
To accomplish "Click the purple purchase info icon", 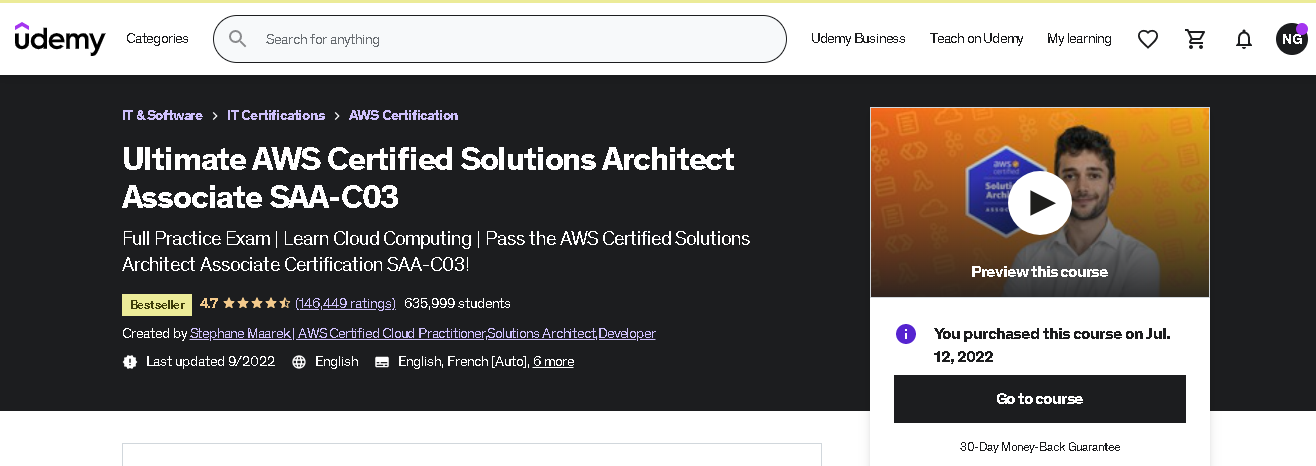I will (x=906, y=334).
